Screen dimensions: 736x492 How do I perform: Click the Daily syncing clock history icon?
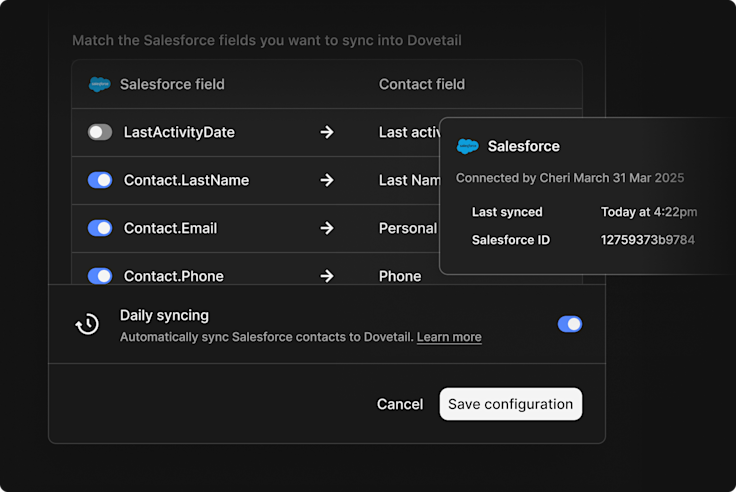(x=87, y=324)
